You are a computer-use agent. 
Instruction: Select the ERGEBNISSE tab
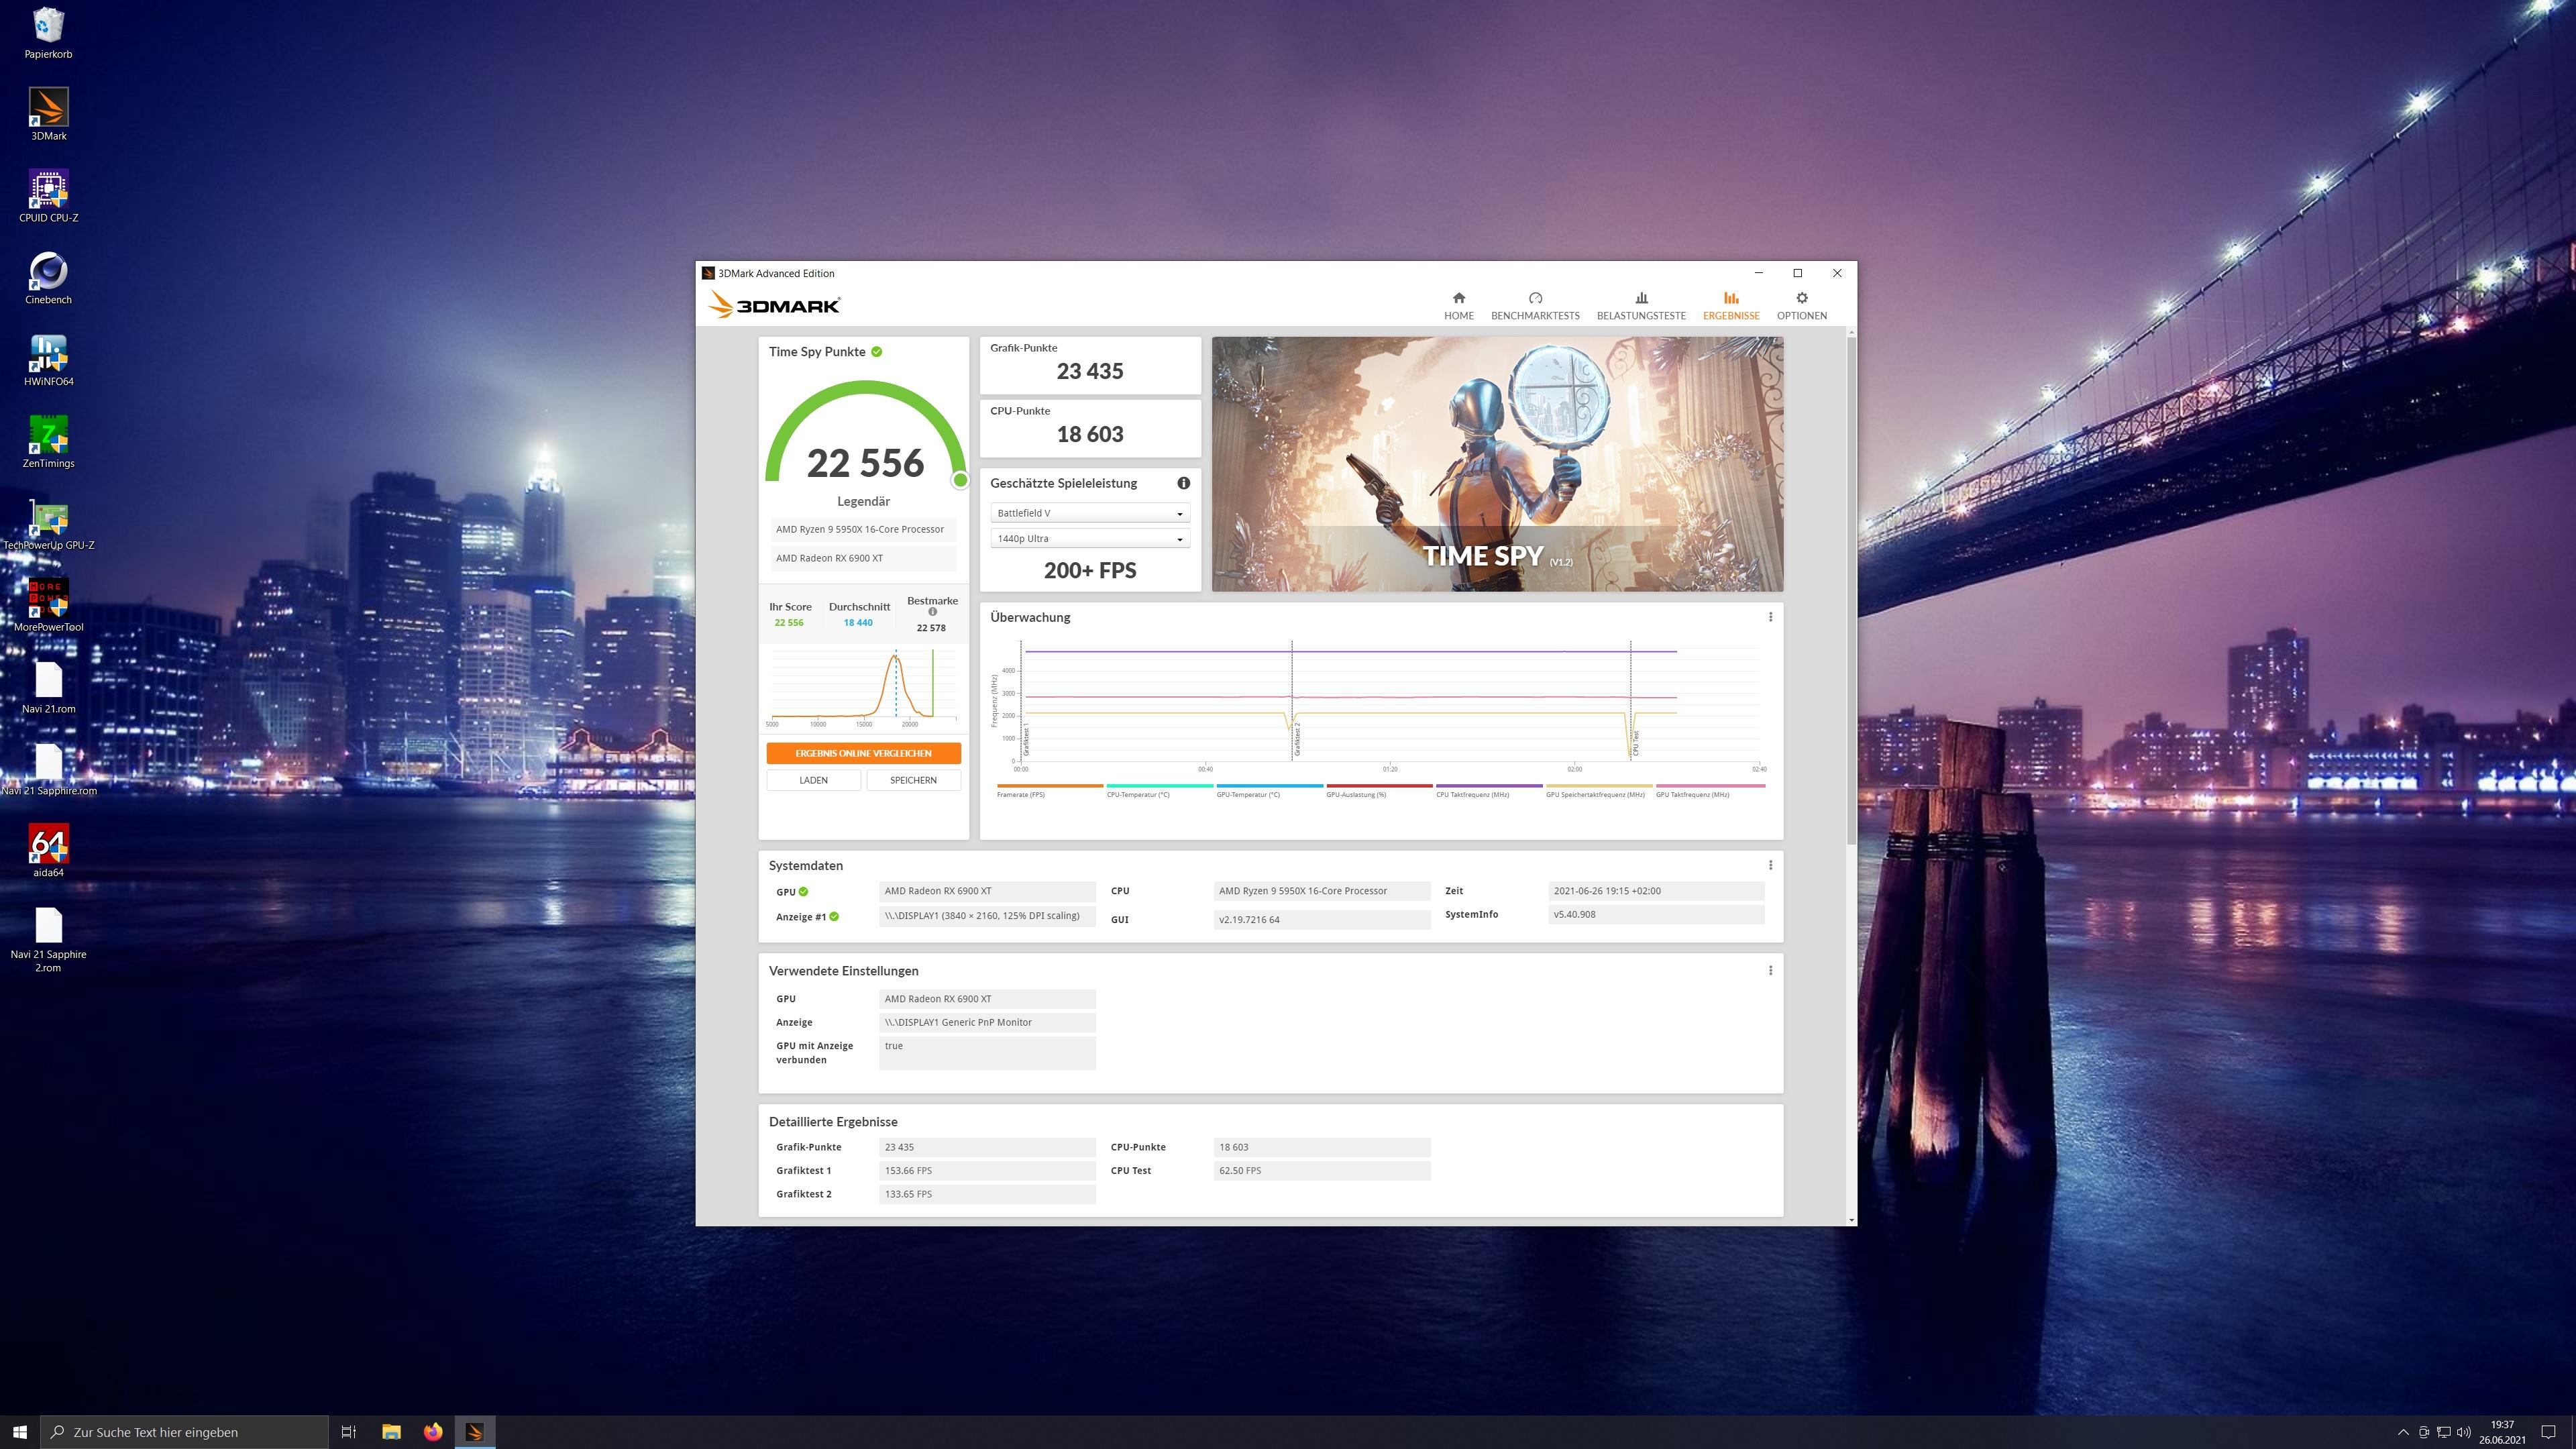click(1731, 306)
